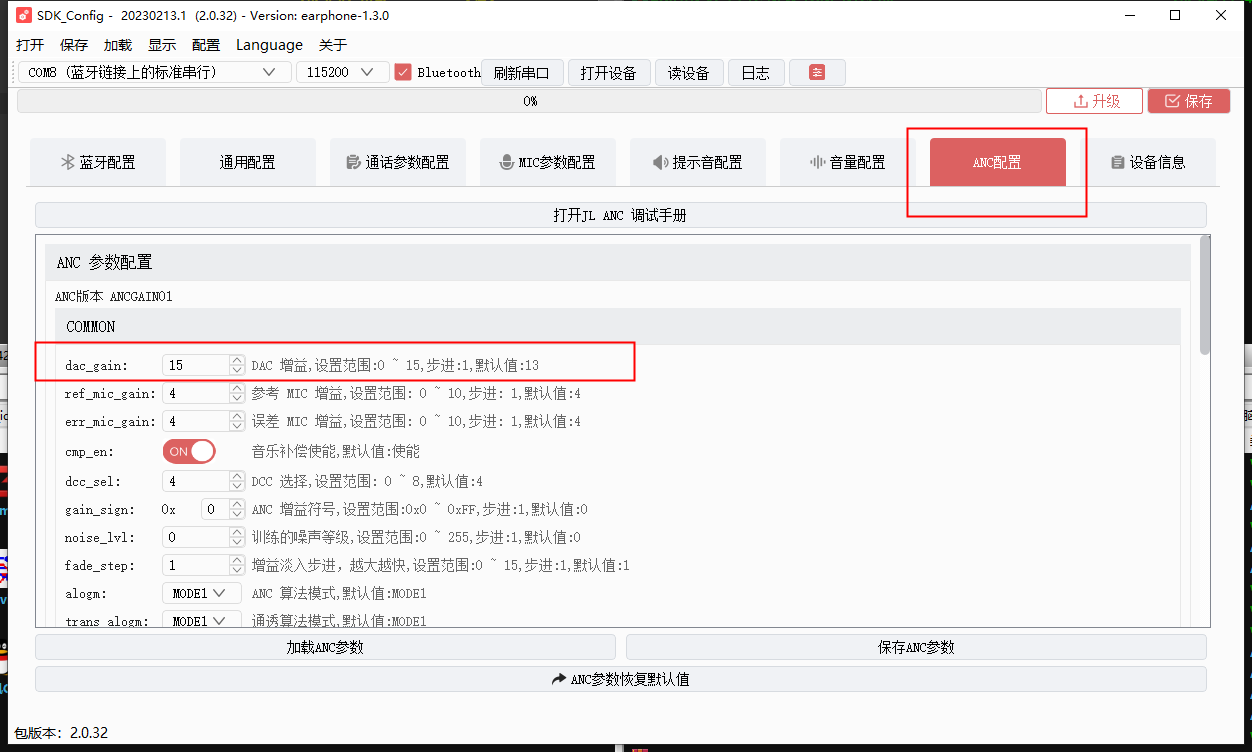
Task: Open the 设备信息 tab with clipboard icon
Action: (x=1148, y=162)
